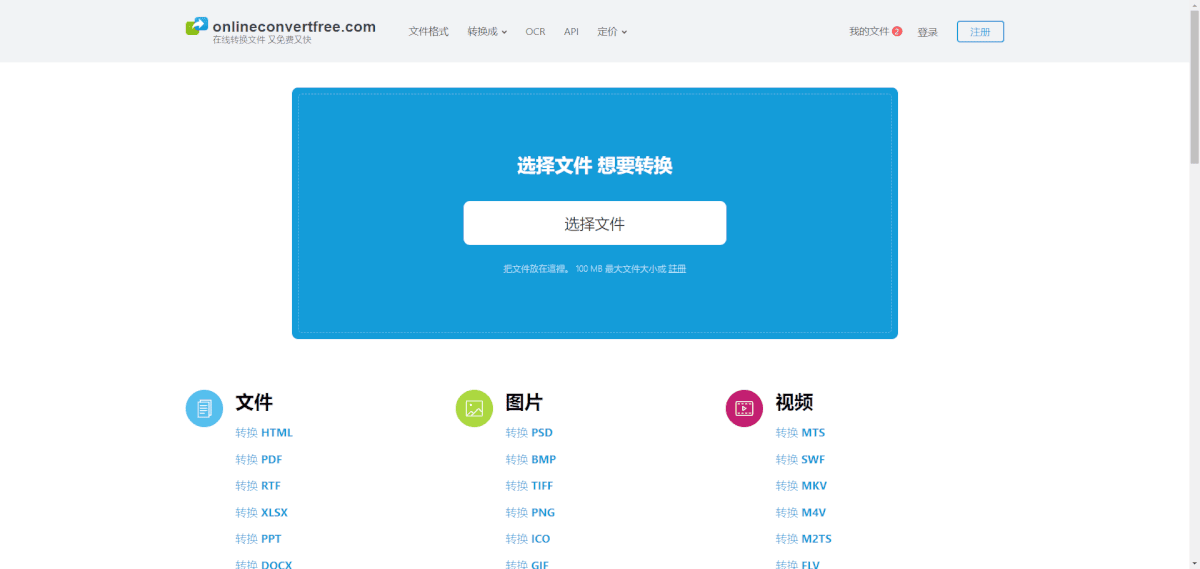
Task: Click the green 图片 image category icon
Action: (x=474, y=408)
